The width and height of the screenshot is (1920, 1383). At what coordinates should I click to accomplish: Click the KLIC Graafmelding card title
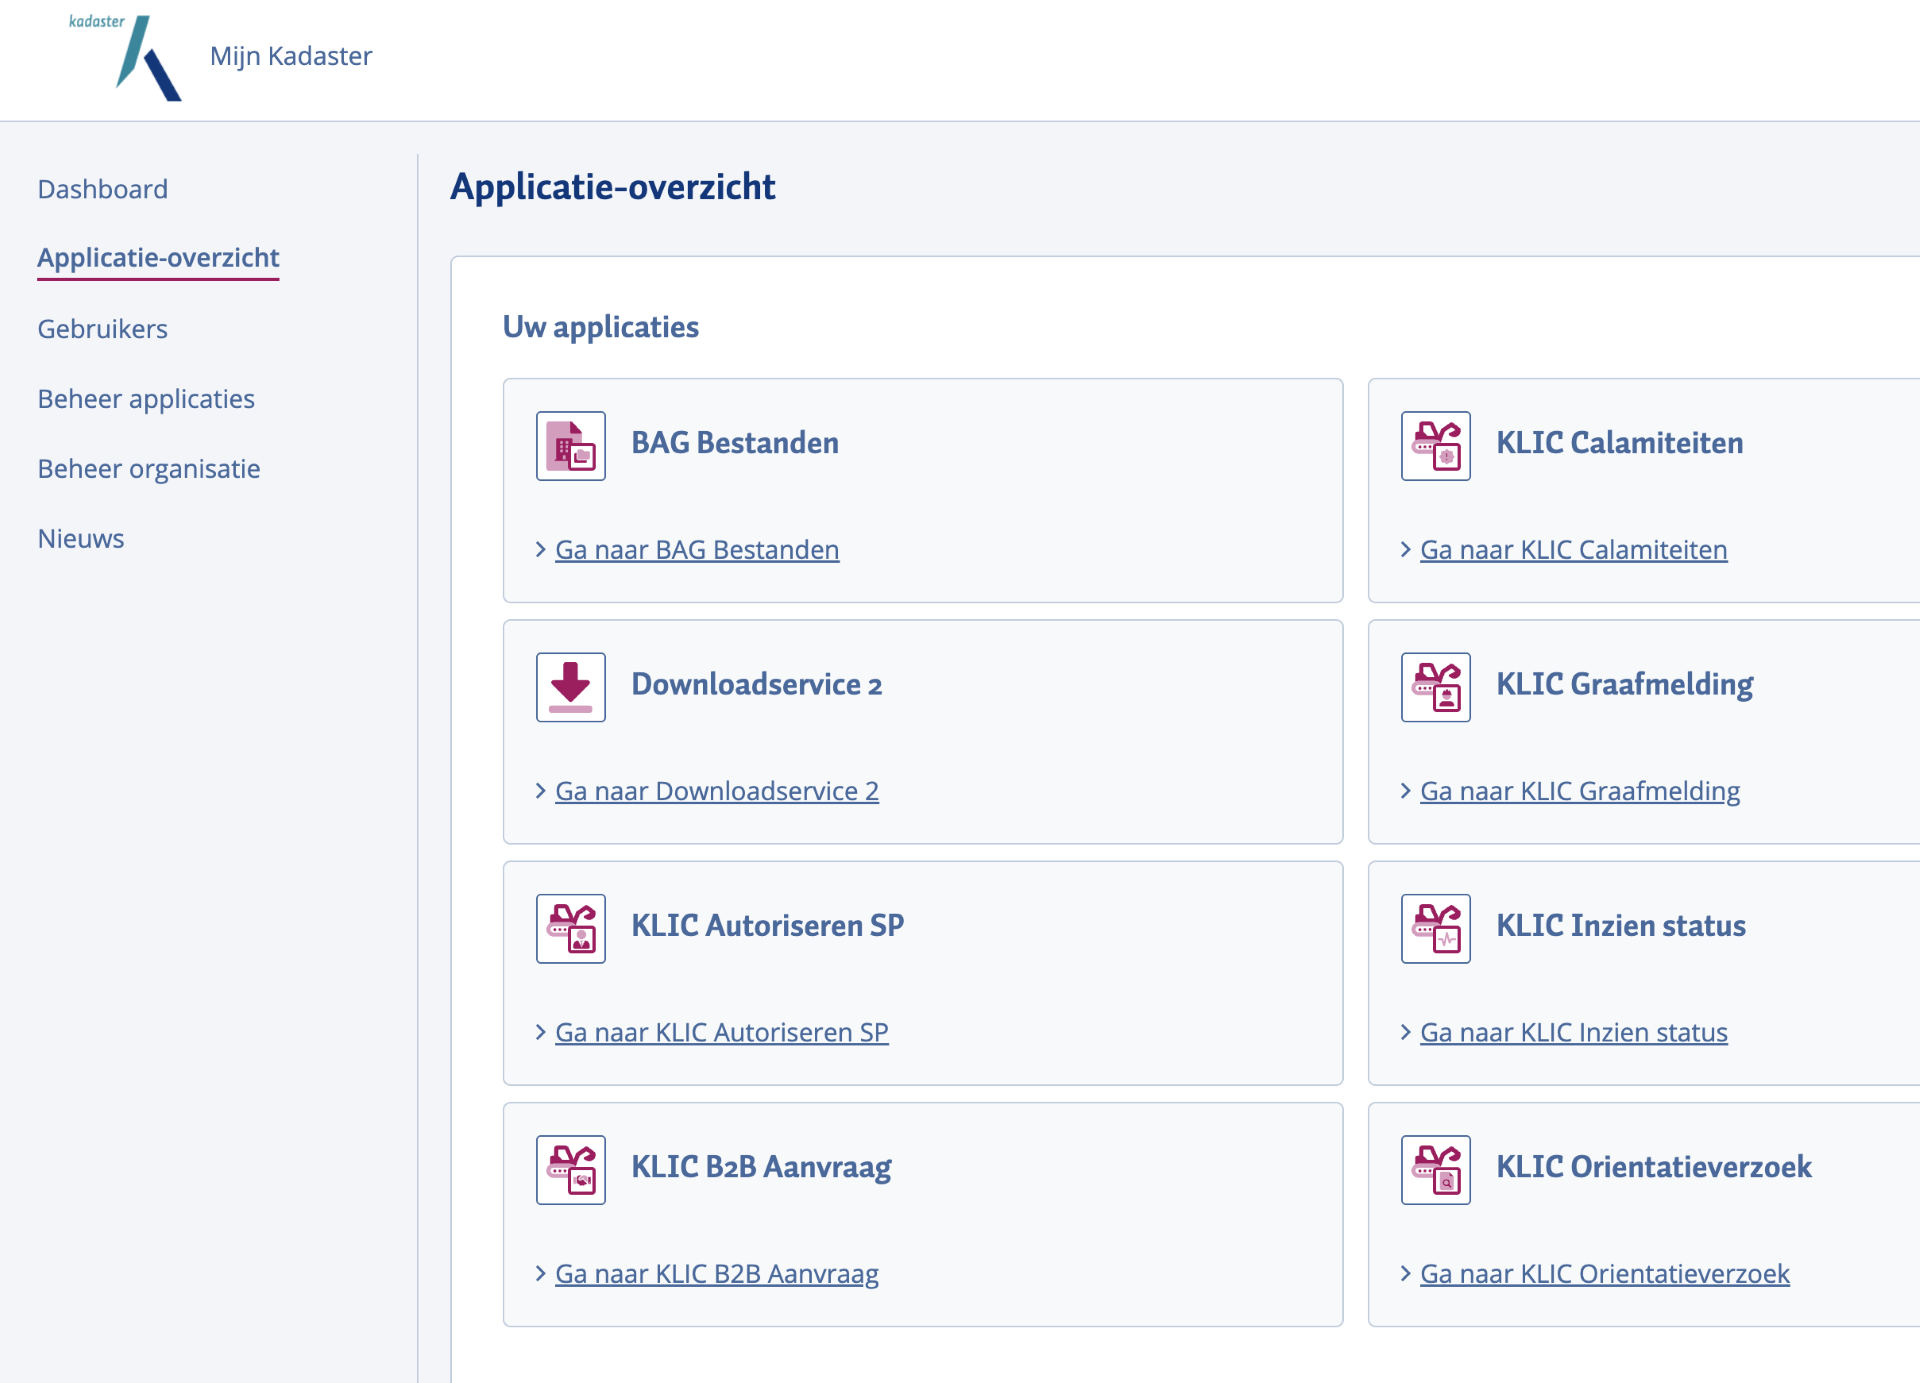(1625, 685)
